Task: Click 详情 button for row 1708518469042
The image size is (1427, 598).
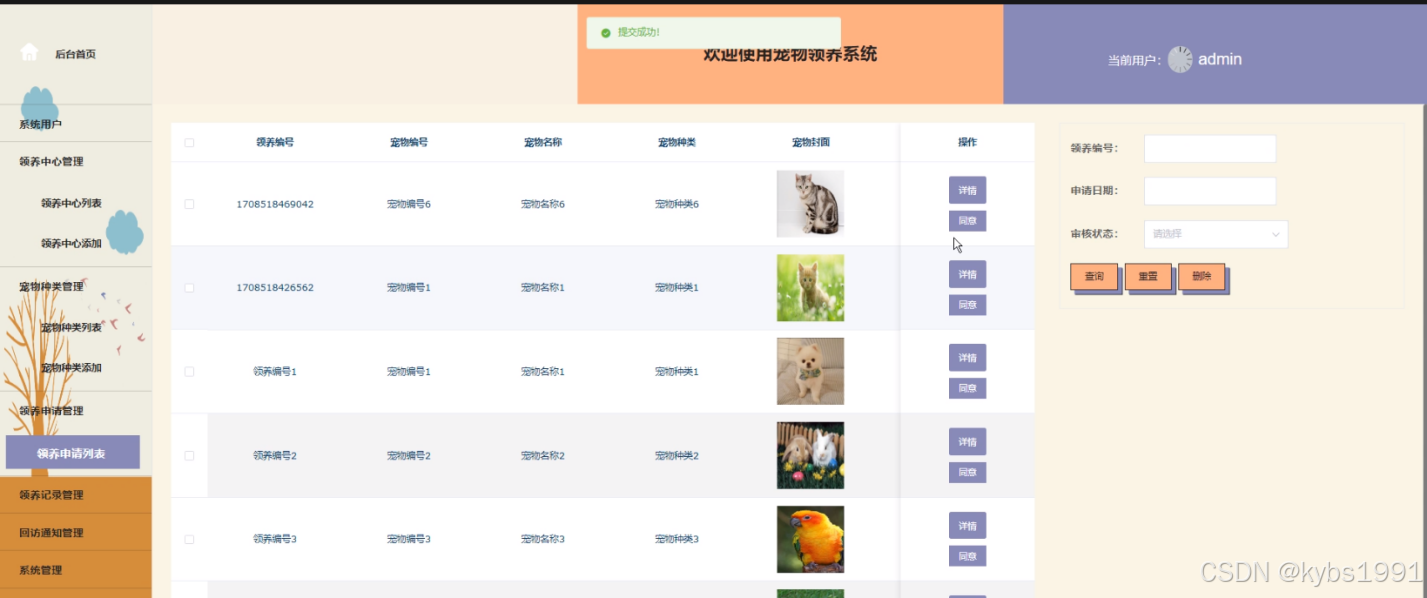Action: click(x=967, y=190)
